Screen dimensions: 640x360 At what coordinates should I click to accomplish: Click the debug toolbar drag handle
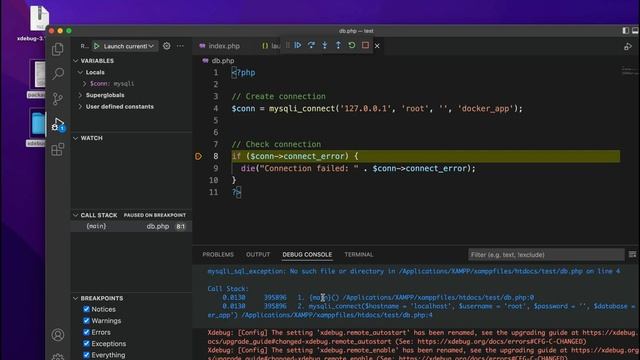[x=288, y=45]
